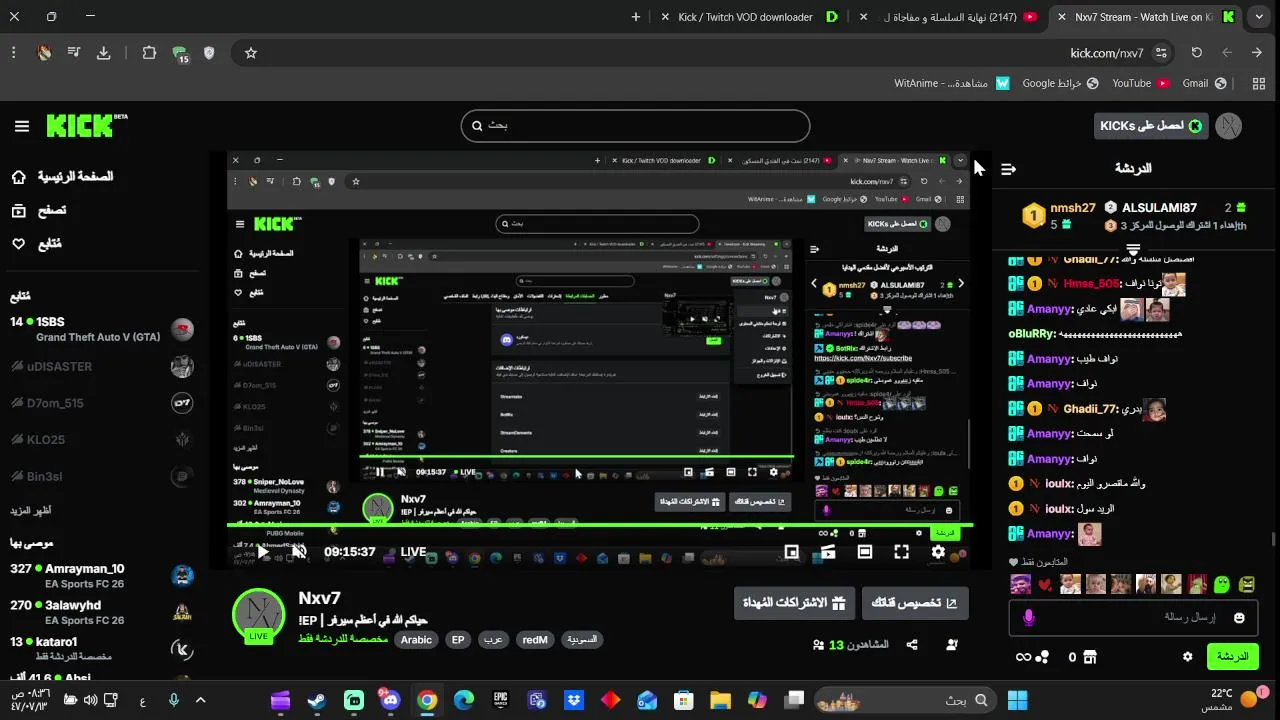Select the EP tag
Screen dimensions: 1280x720
[x=458, y=639]
